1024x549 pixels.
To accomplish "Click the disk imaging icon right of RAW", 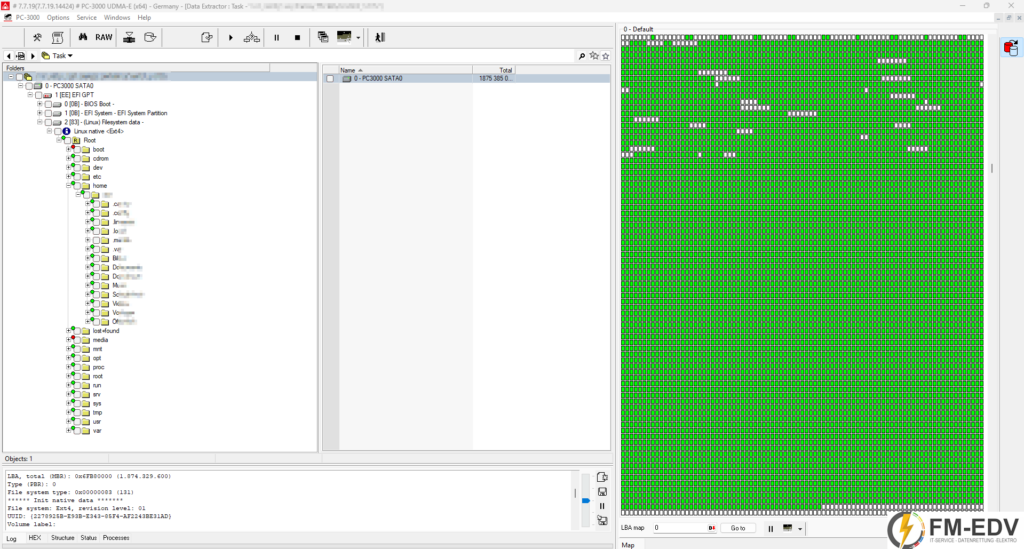I will click(x=129, y=37).
